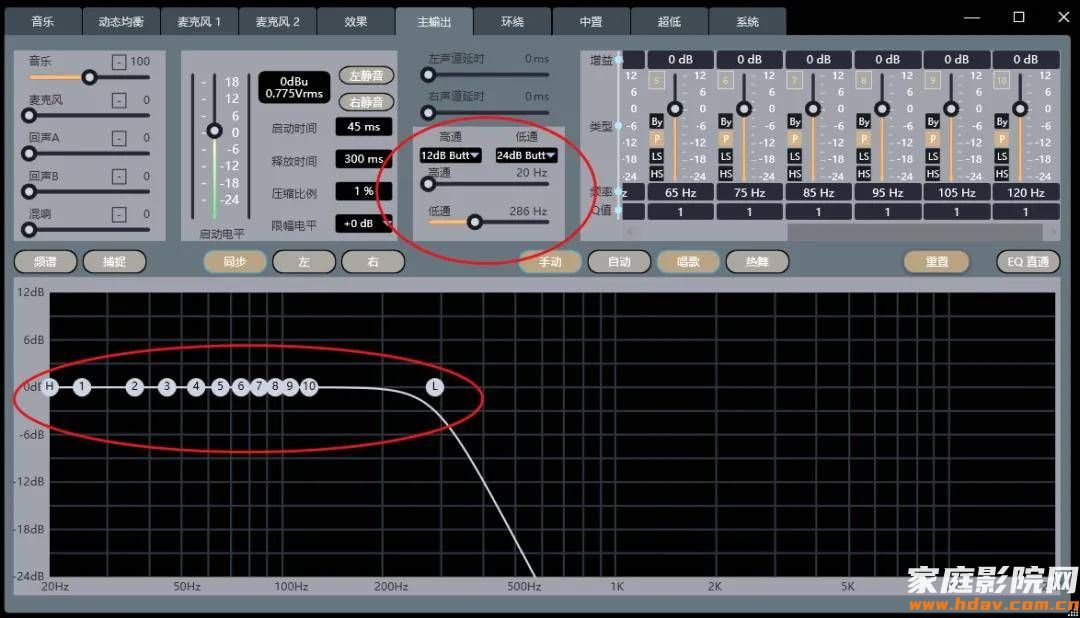The height and width of the screenshot is (618, 1080).
Task: Switch to the 音乐 tab
Action: pyautogui.click(x=43, y=21)
